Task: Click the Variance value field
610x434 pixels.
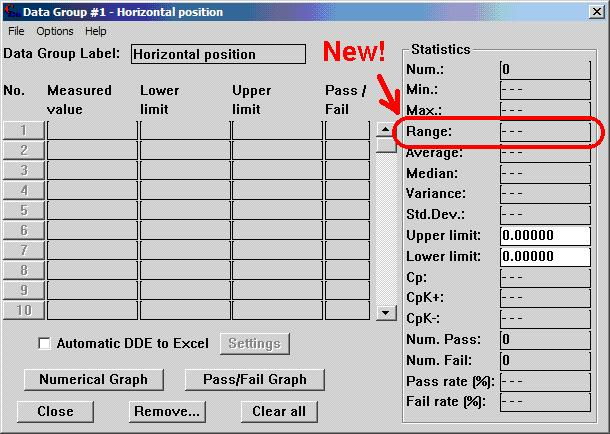Action: 545,194
